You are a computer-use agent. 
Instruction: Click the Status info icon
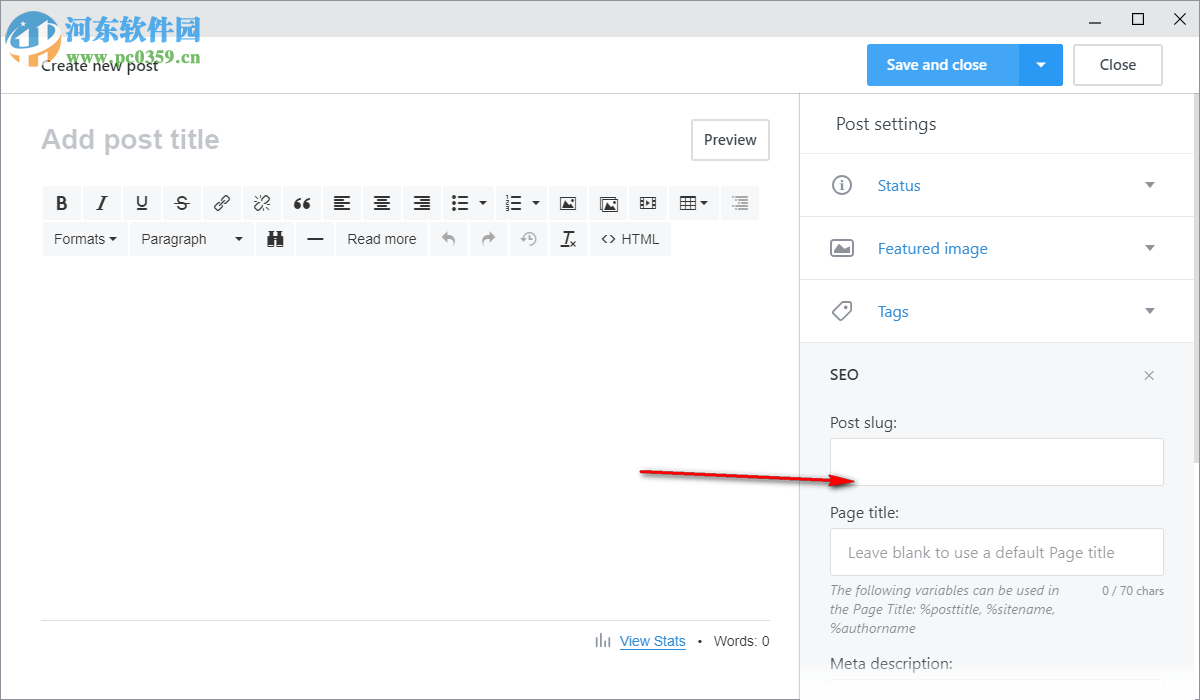[842, 185]
